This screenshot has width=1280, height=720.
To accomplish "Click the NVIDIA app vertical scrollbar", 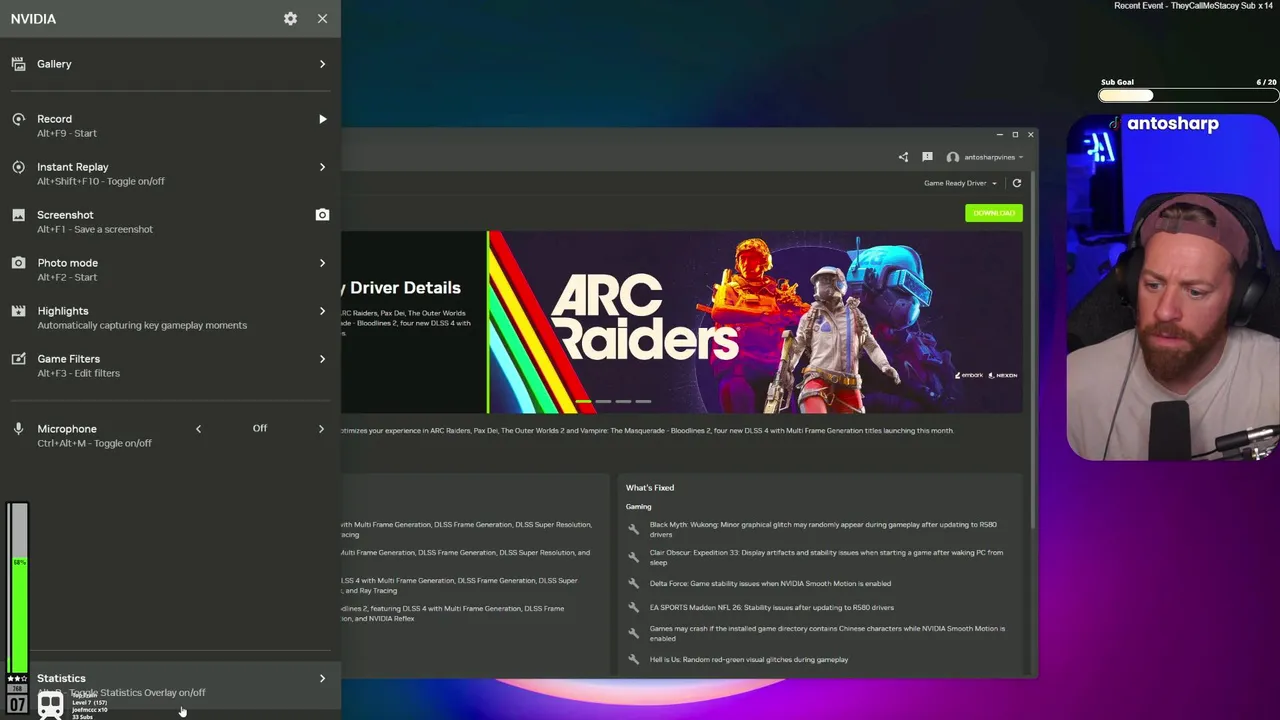I will click(1034, 350).
